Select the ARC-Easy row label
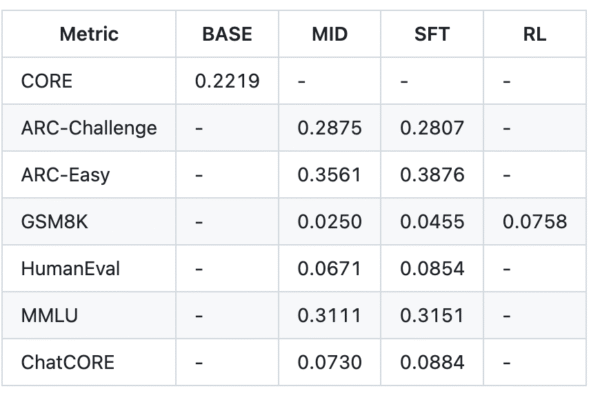The image size is (600, 400). (66, 174)
